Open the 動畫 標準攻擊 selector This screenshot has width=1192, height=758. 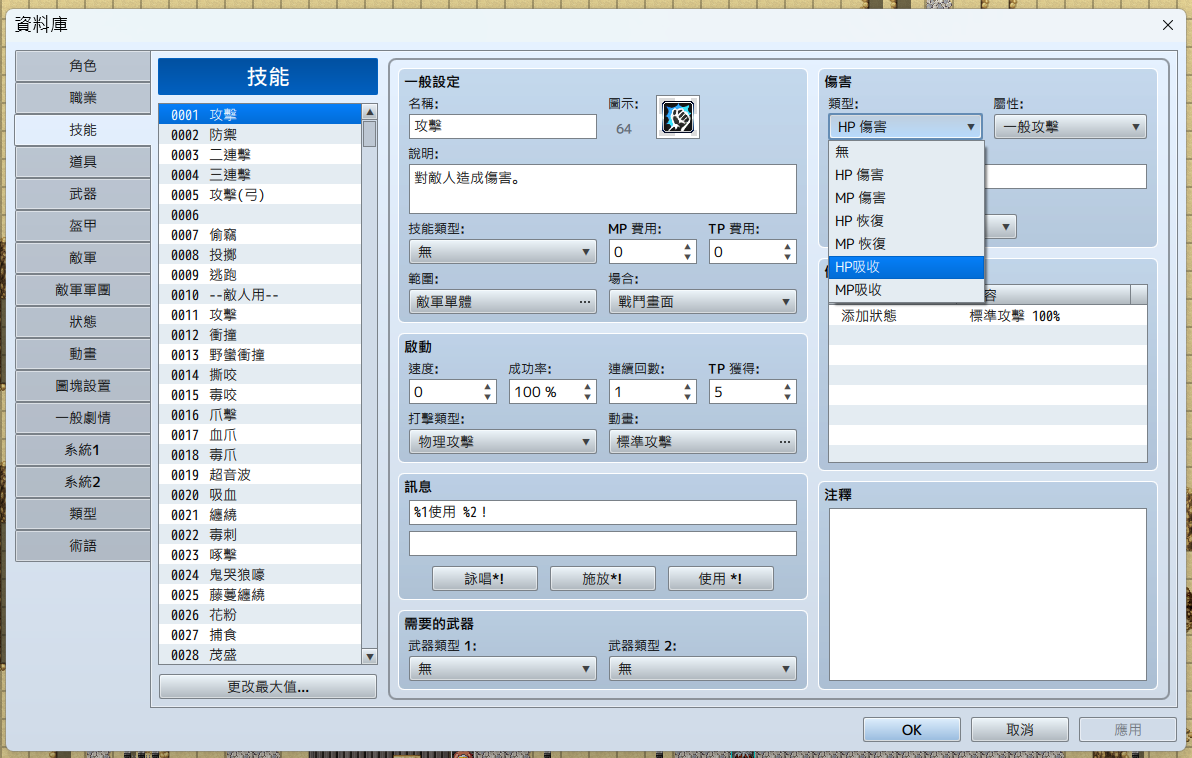point(702,442)
